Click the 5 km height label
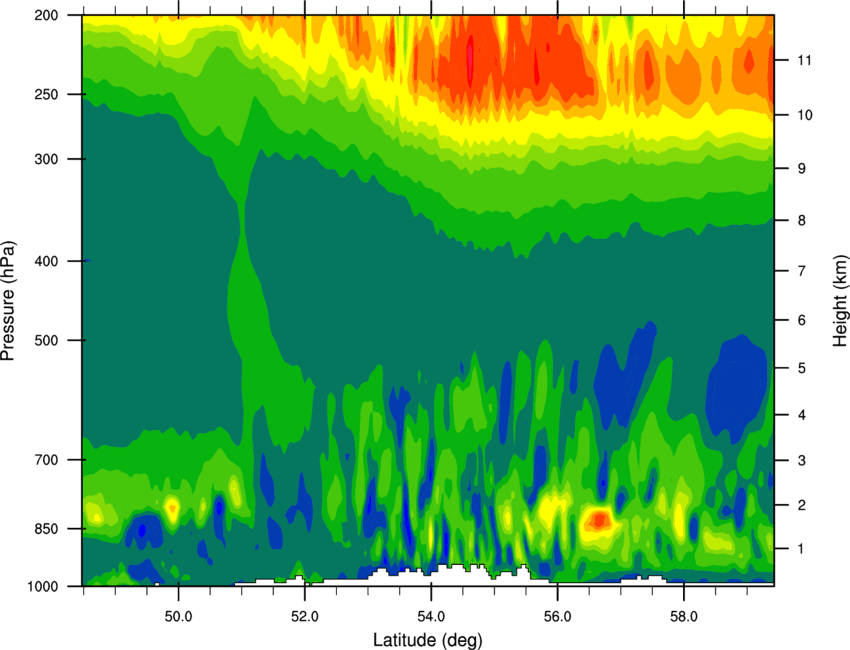The image size is (850, 650). [x=802, y=368]
